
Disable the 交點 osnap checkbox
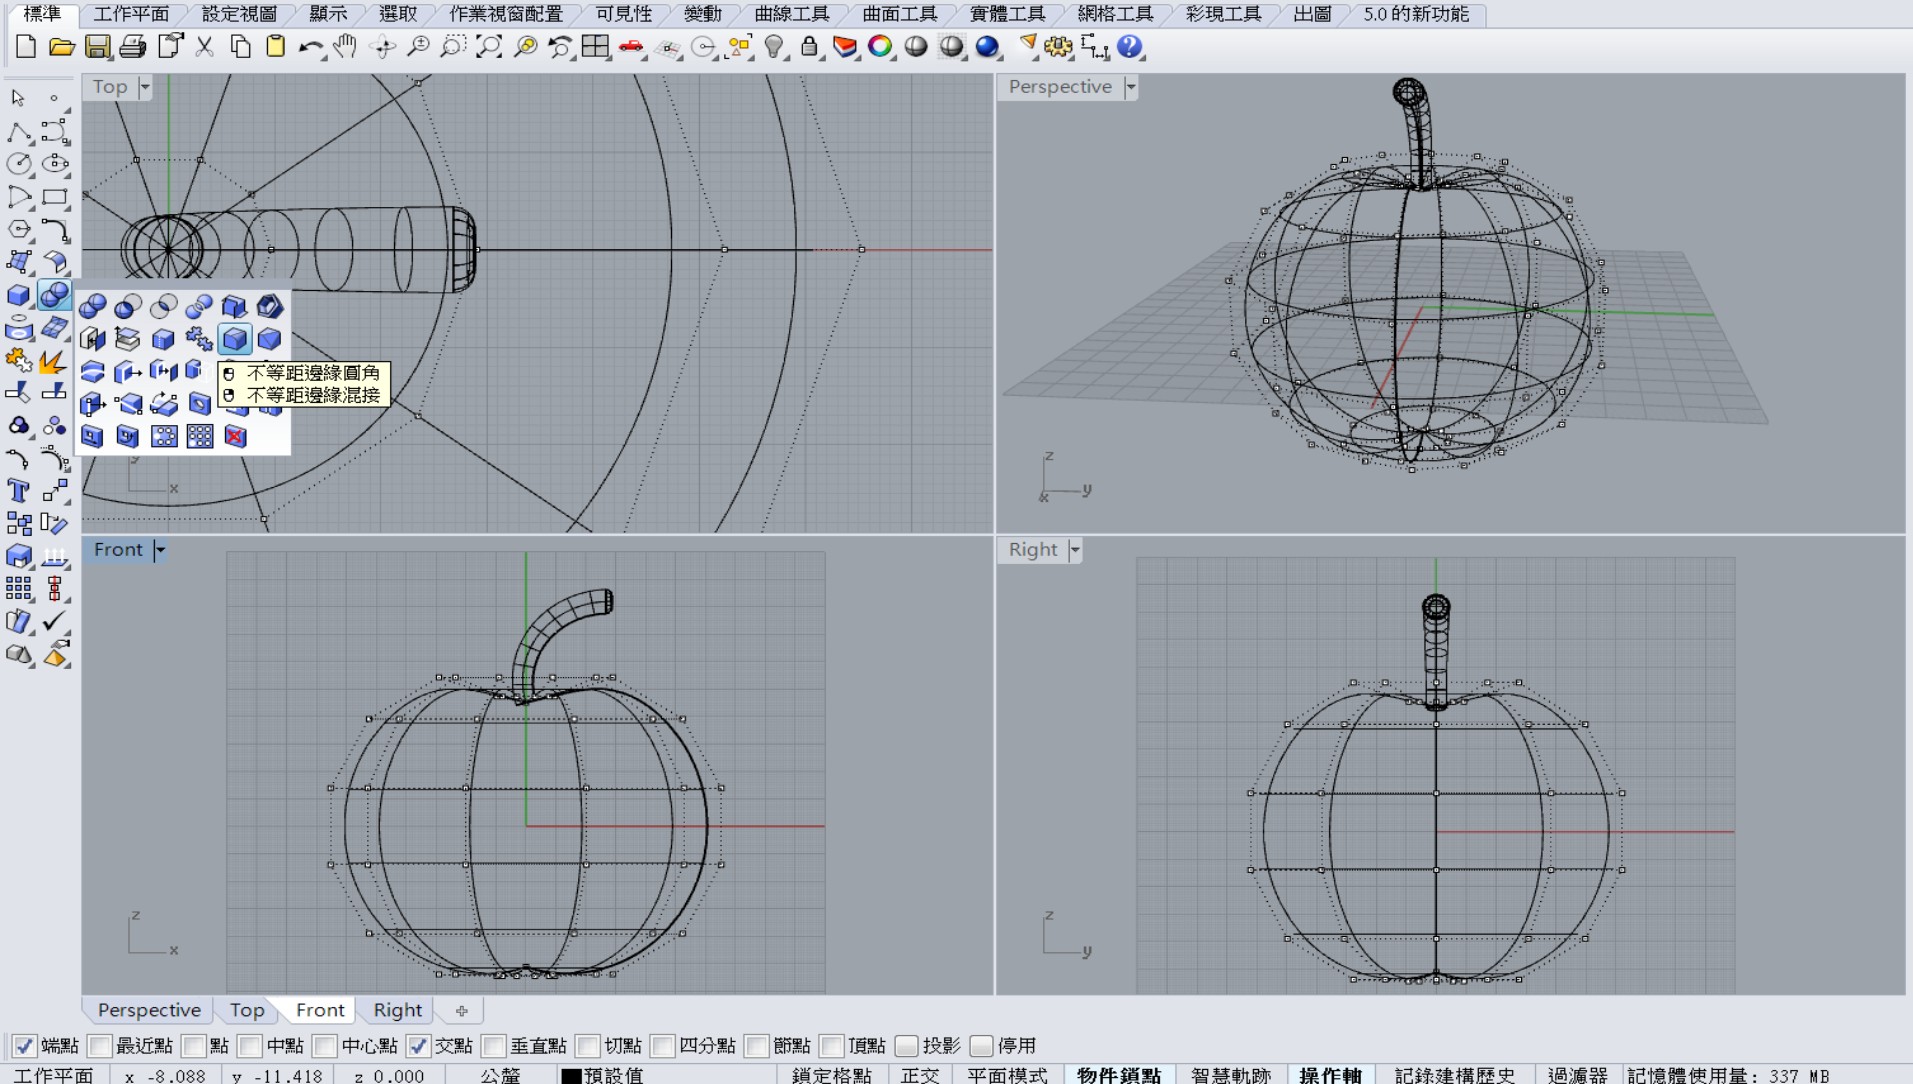418,1046
